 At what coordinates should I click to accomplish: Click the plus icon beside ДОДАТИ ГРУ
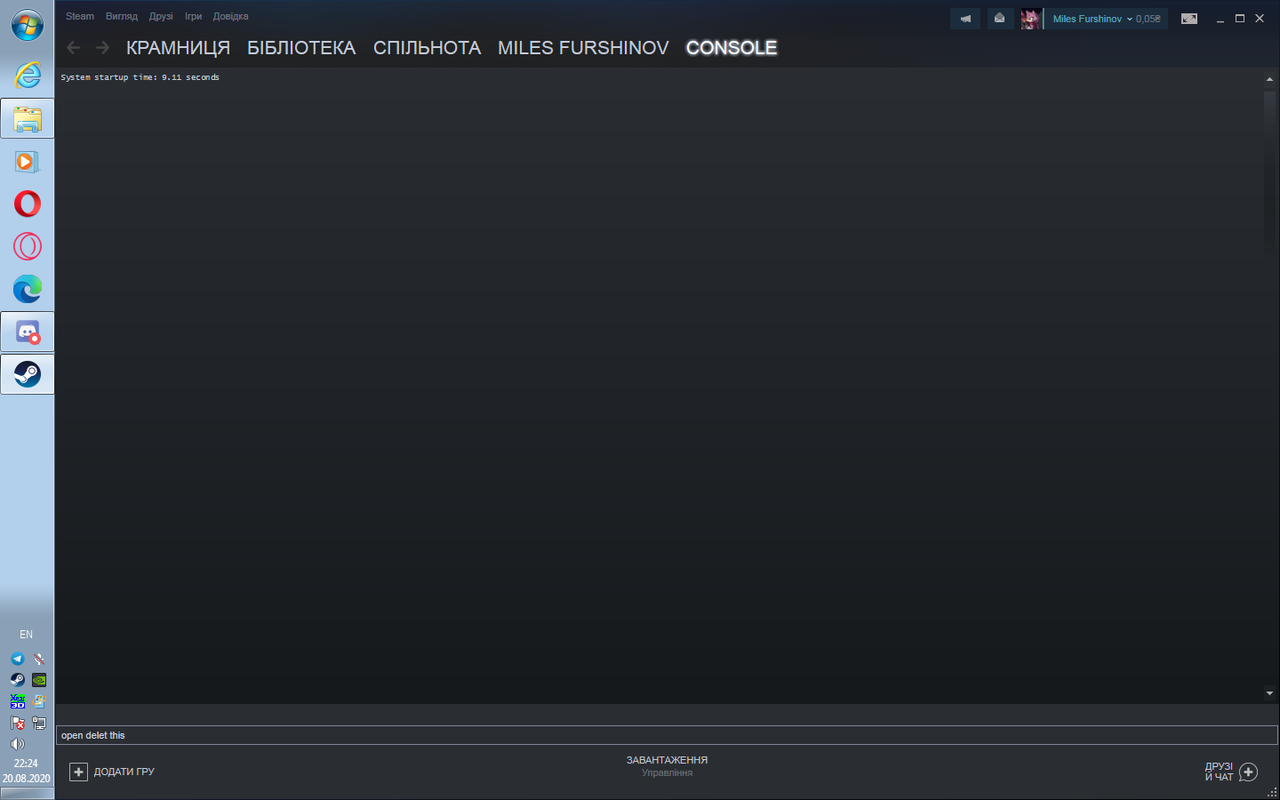[78, 772]
